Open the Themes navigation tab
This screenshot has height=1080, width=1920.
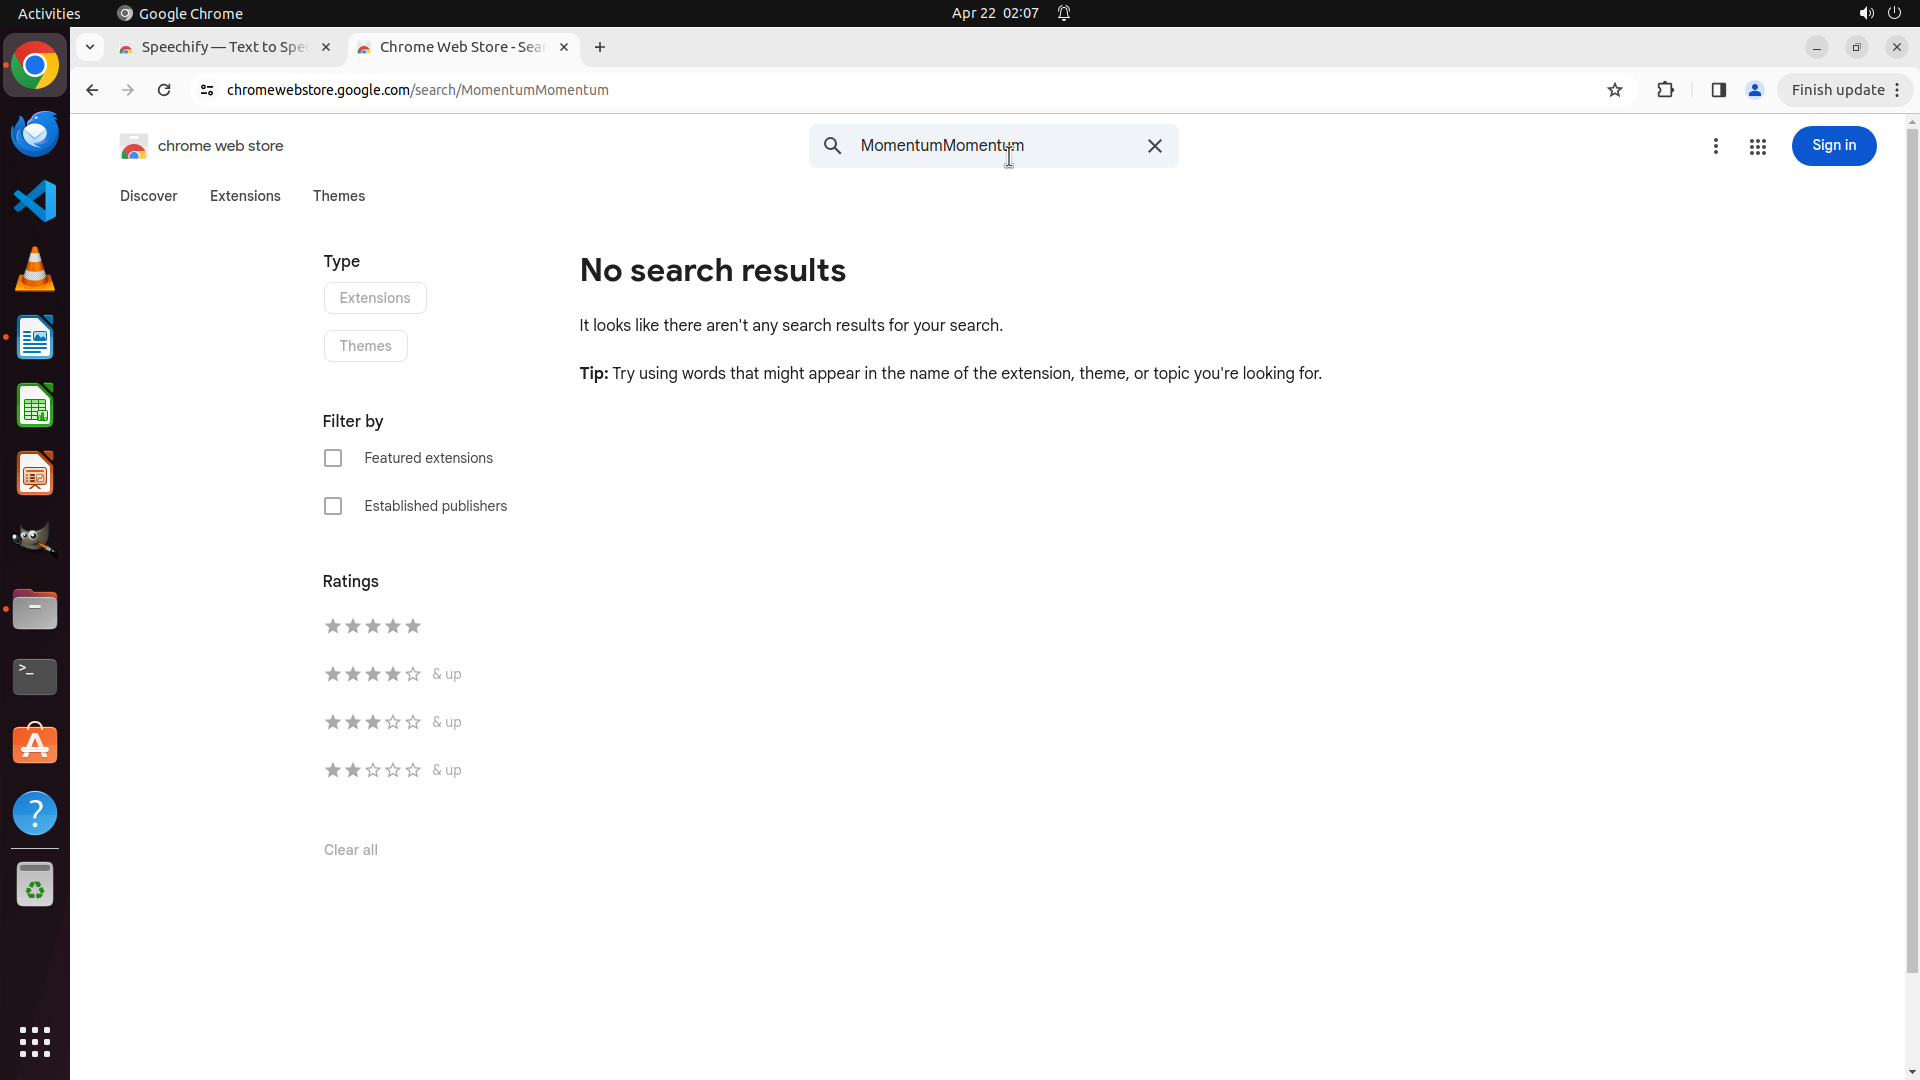pos(338,196)
